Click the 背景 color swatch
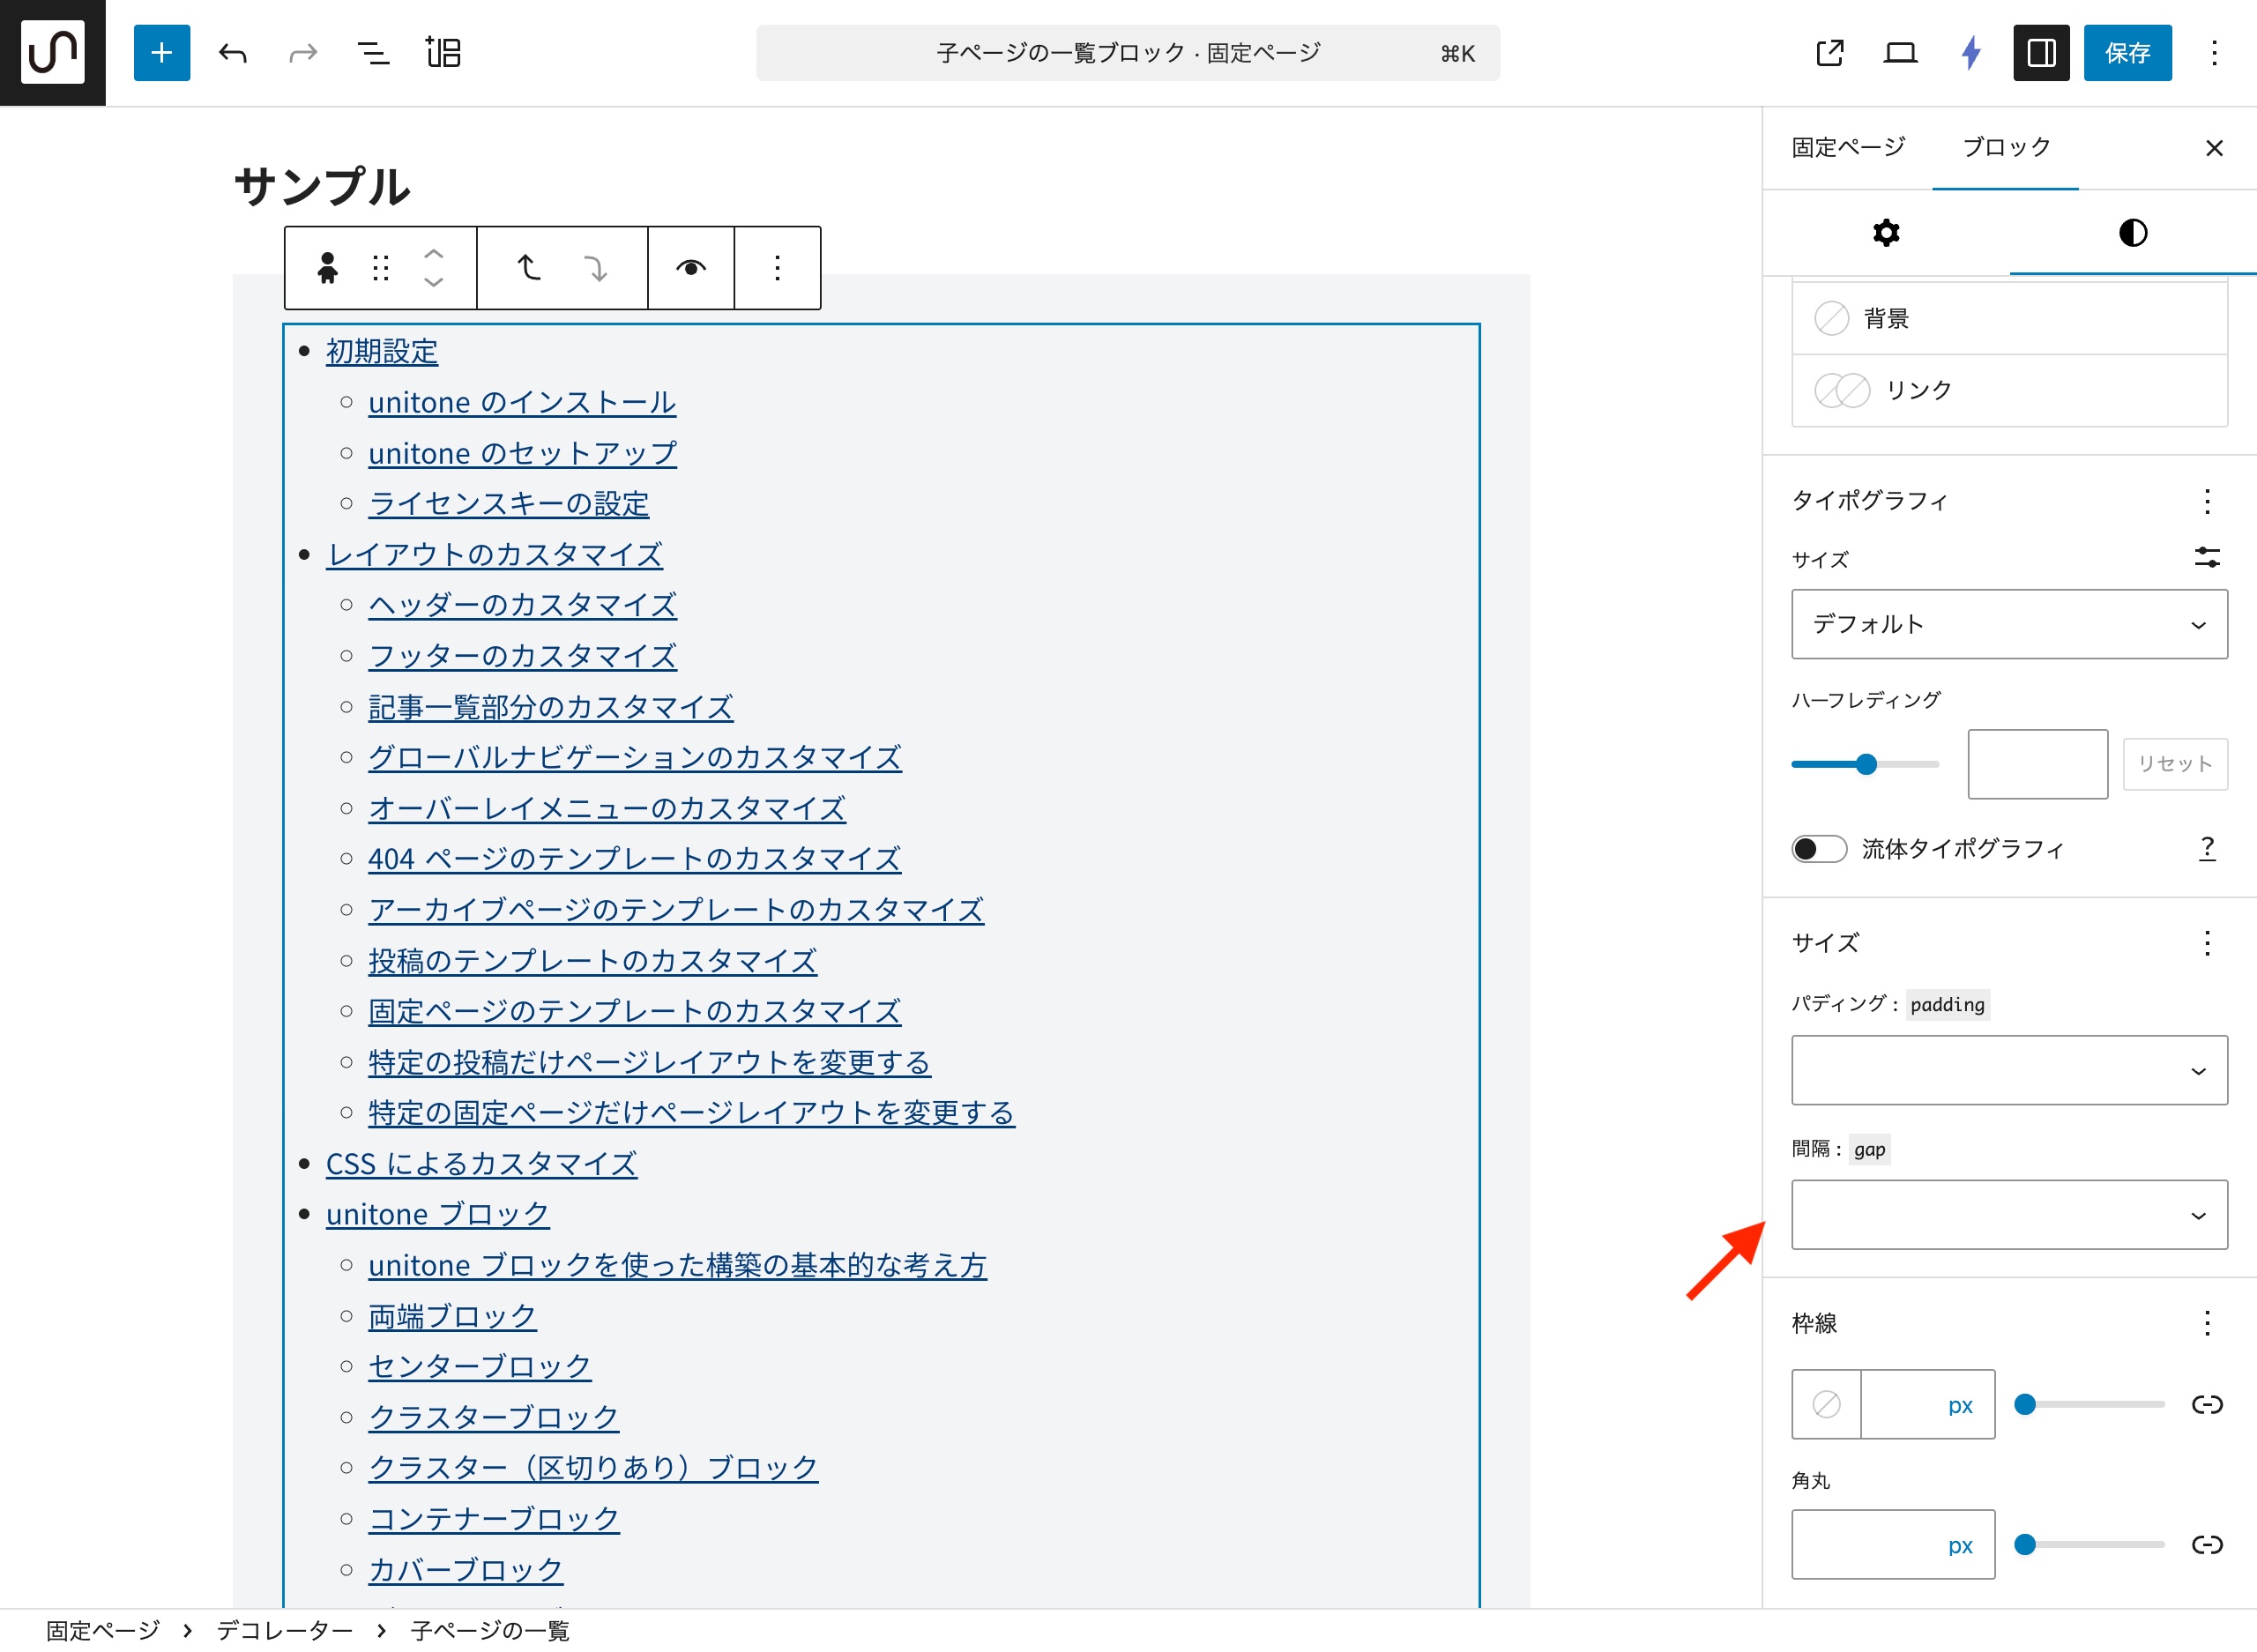The image size is (2257, 1652). [x=1831, y=319]
